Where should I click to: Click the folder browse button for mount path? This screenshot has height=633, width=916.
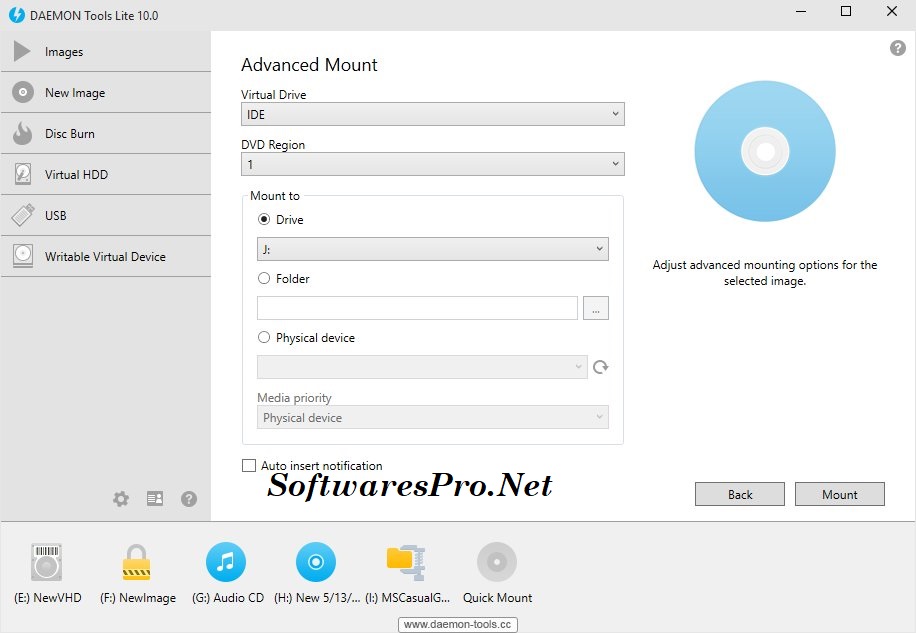click(596, 308)
